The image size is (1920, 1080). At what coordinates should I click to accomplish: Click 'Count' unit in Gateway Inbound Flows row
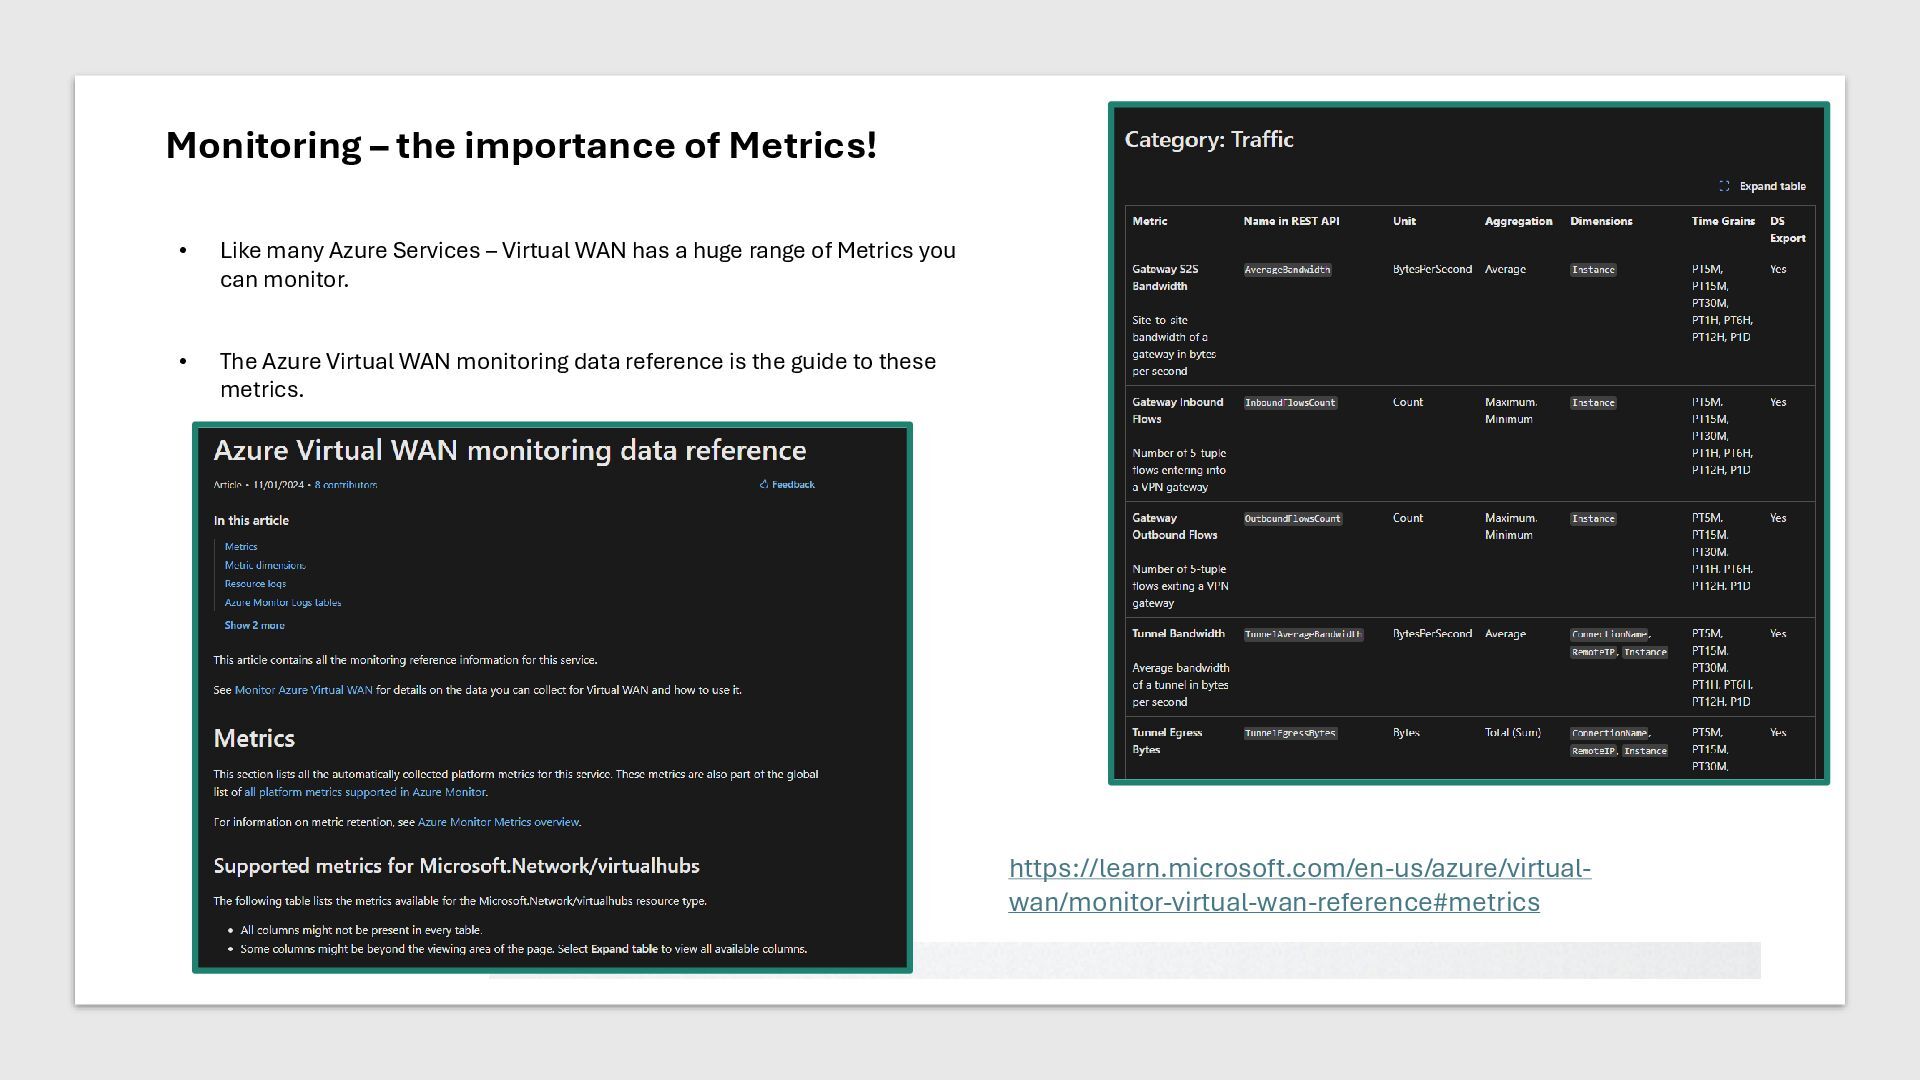click(1407, 403)
